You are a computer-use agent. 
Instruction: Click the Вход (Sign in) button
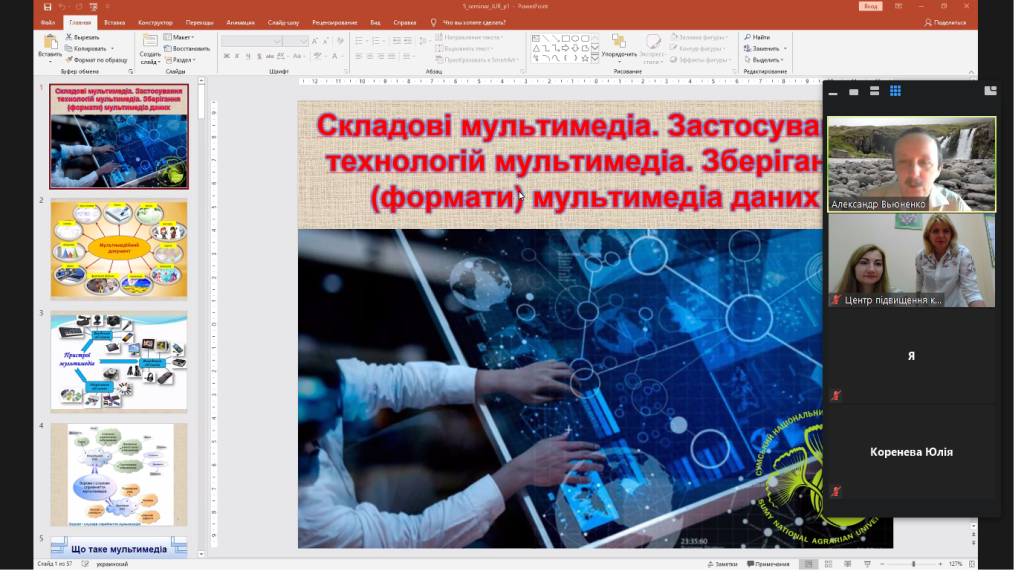pyautogui.click(x=871, y=6)
